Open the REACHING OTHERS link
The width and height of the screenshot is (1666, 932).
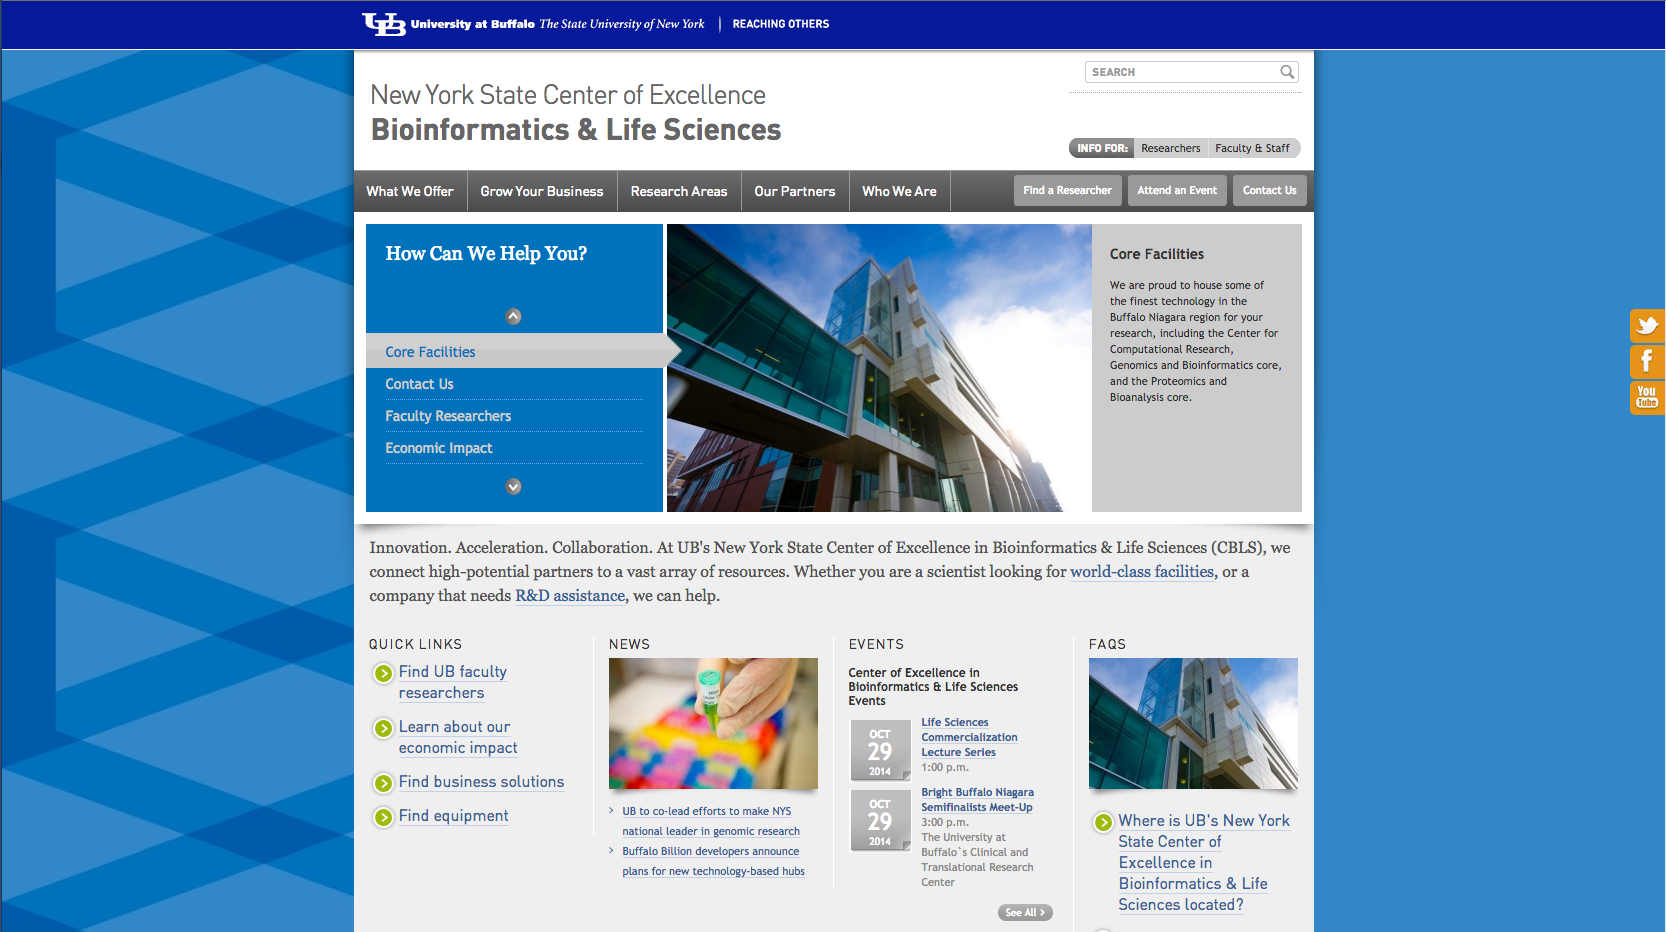[x=781, y=24]
